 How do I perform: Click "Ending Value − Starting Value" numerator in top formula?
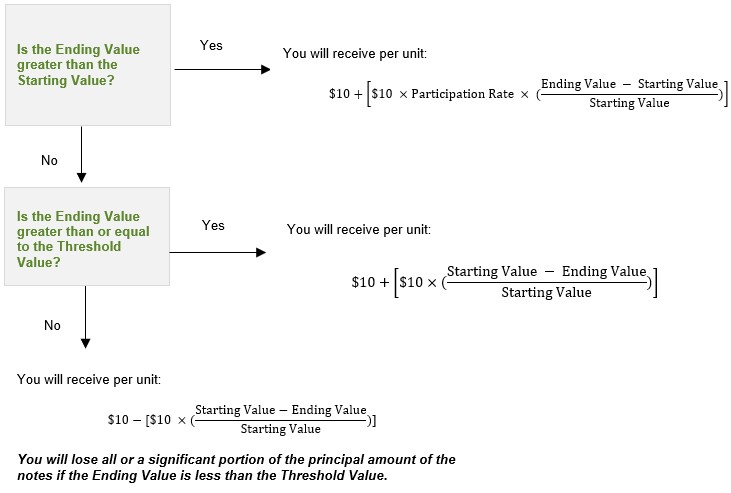[x=629, y=84]
